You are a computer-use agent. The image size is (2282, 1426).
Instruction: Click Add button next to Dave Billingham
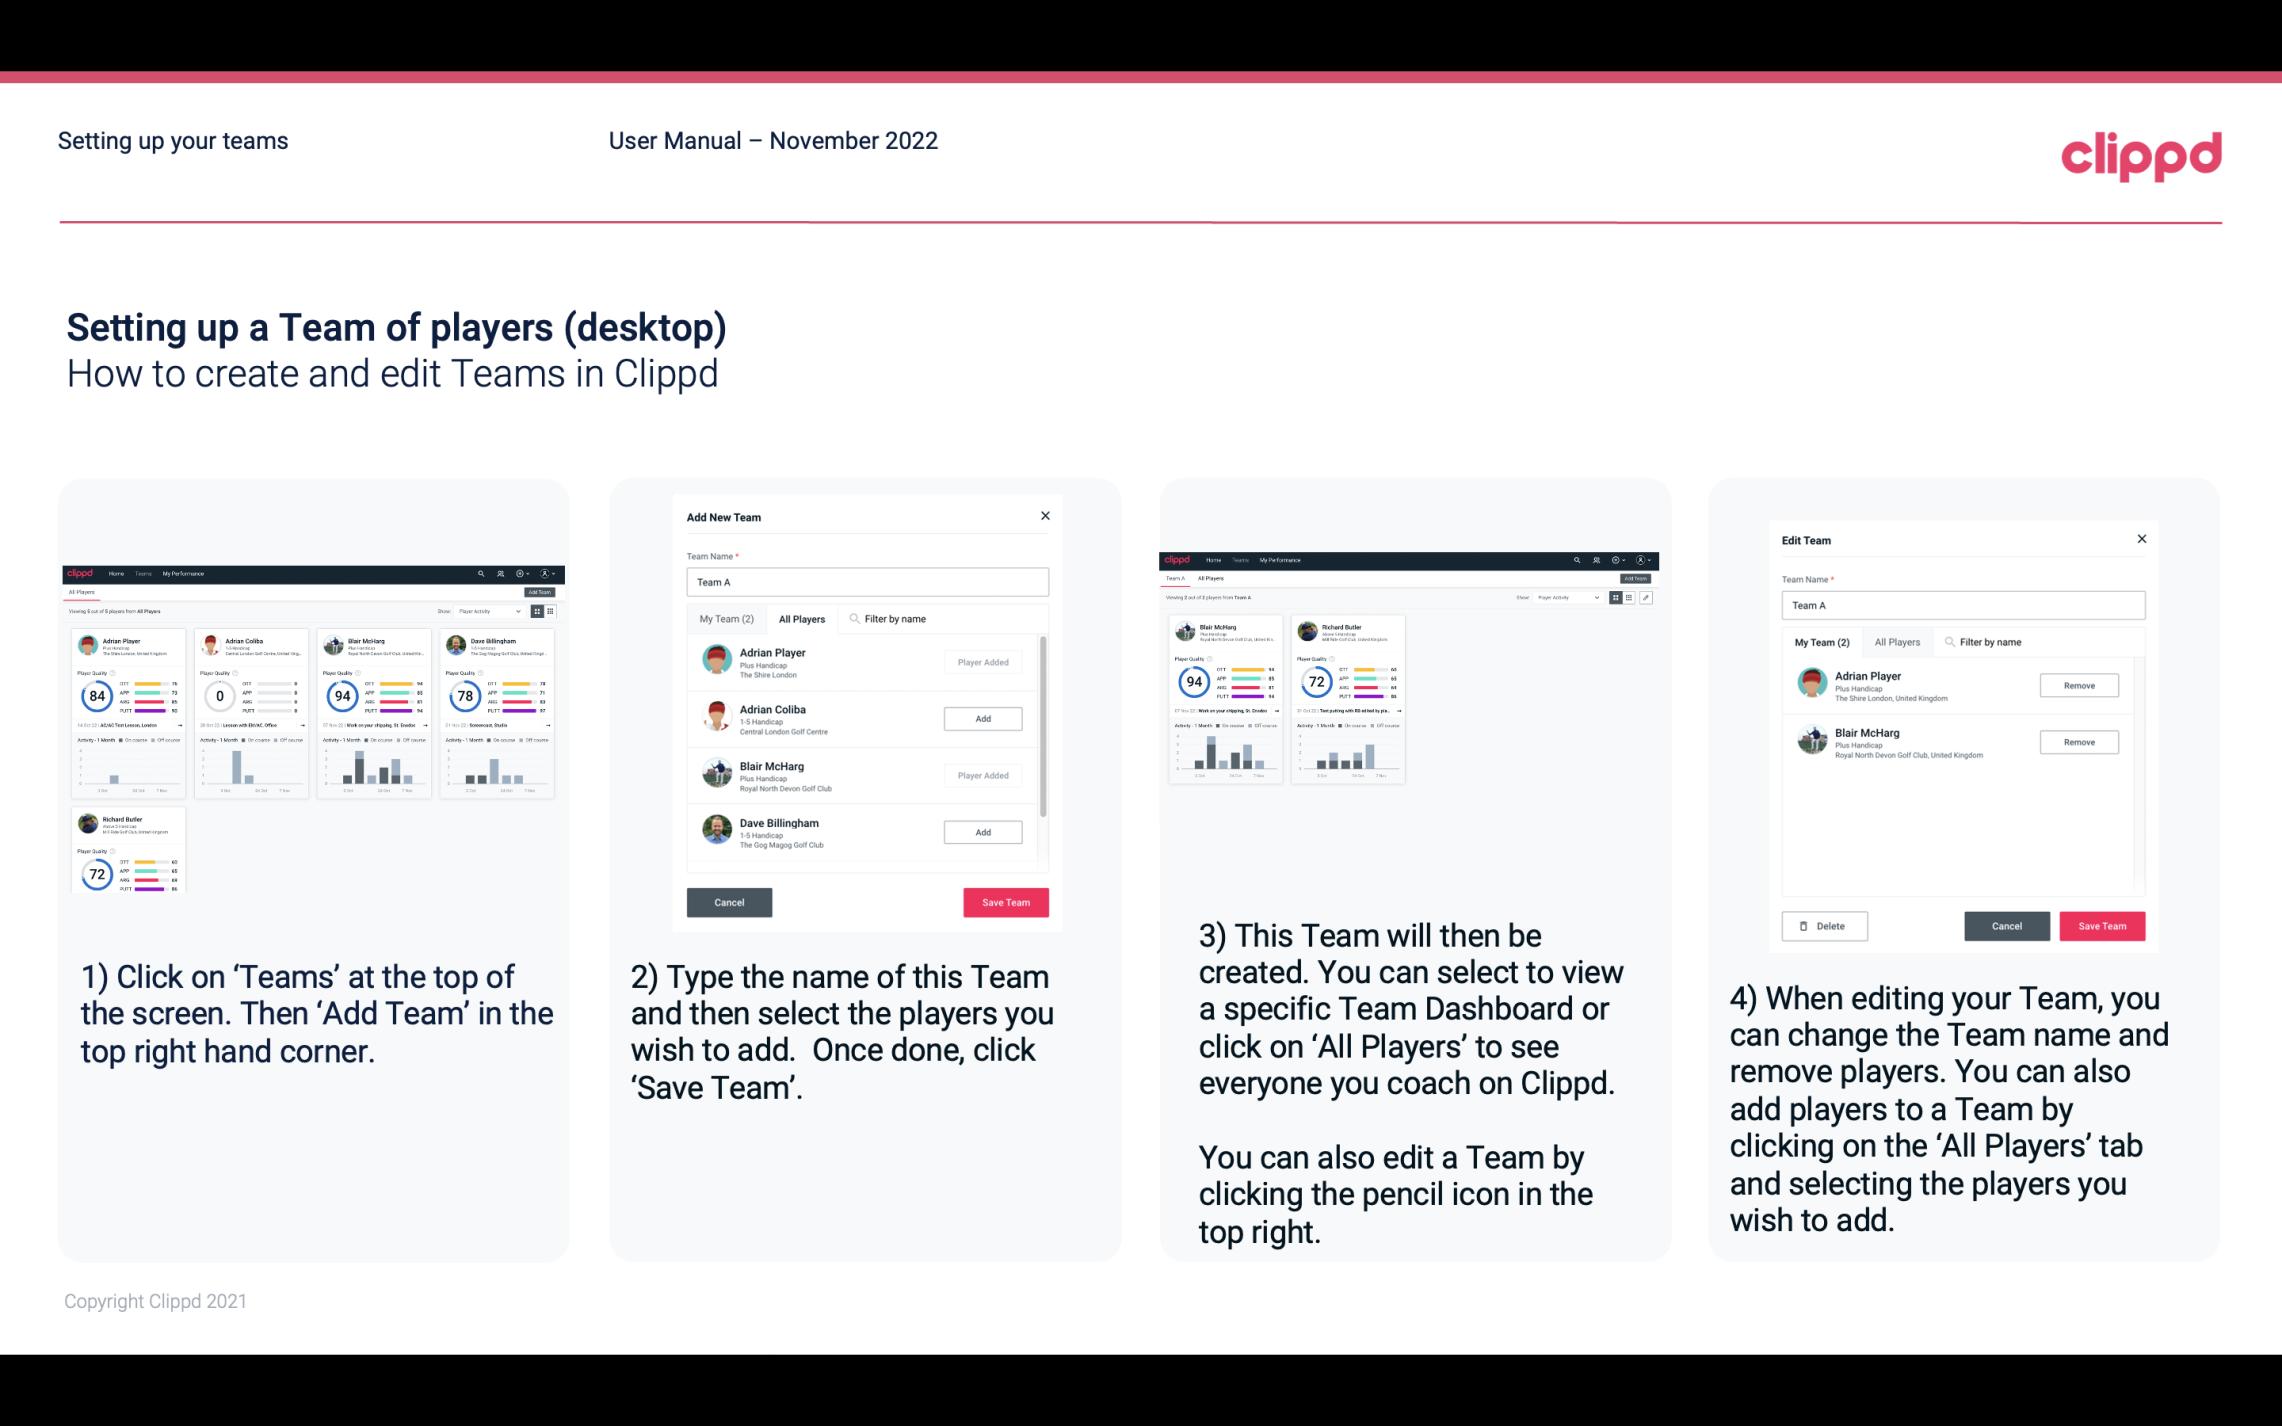pyautogui.click(x=982, y=831)
